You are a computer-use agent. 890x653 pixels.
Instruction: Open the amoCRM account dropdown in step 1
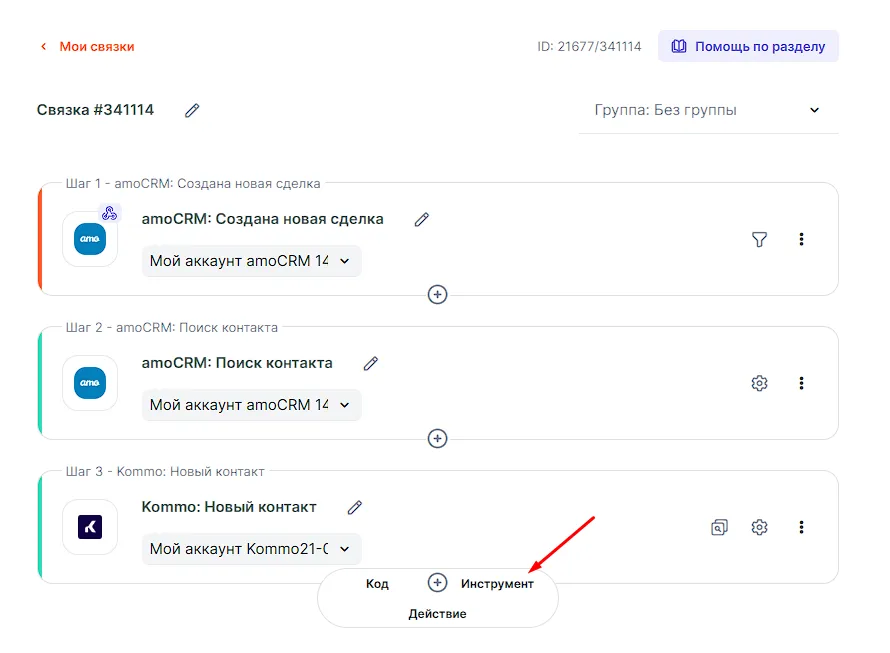pyautogui.click(x=251, y=261)
